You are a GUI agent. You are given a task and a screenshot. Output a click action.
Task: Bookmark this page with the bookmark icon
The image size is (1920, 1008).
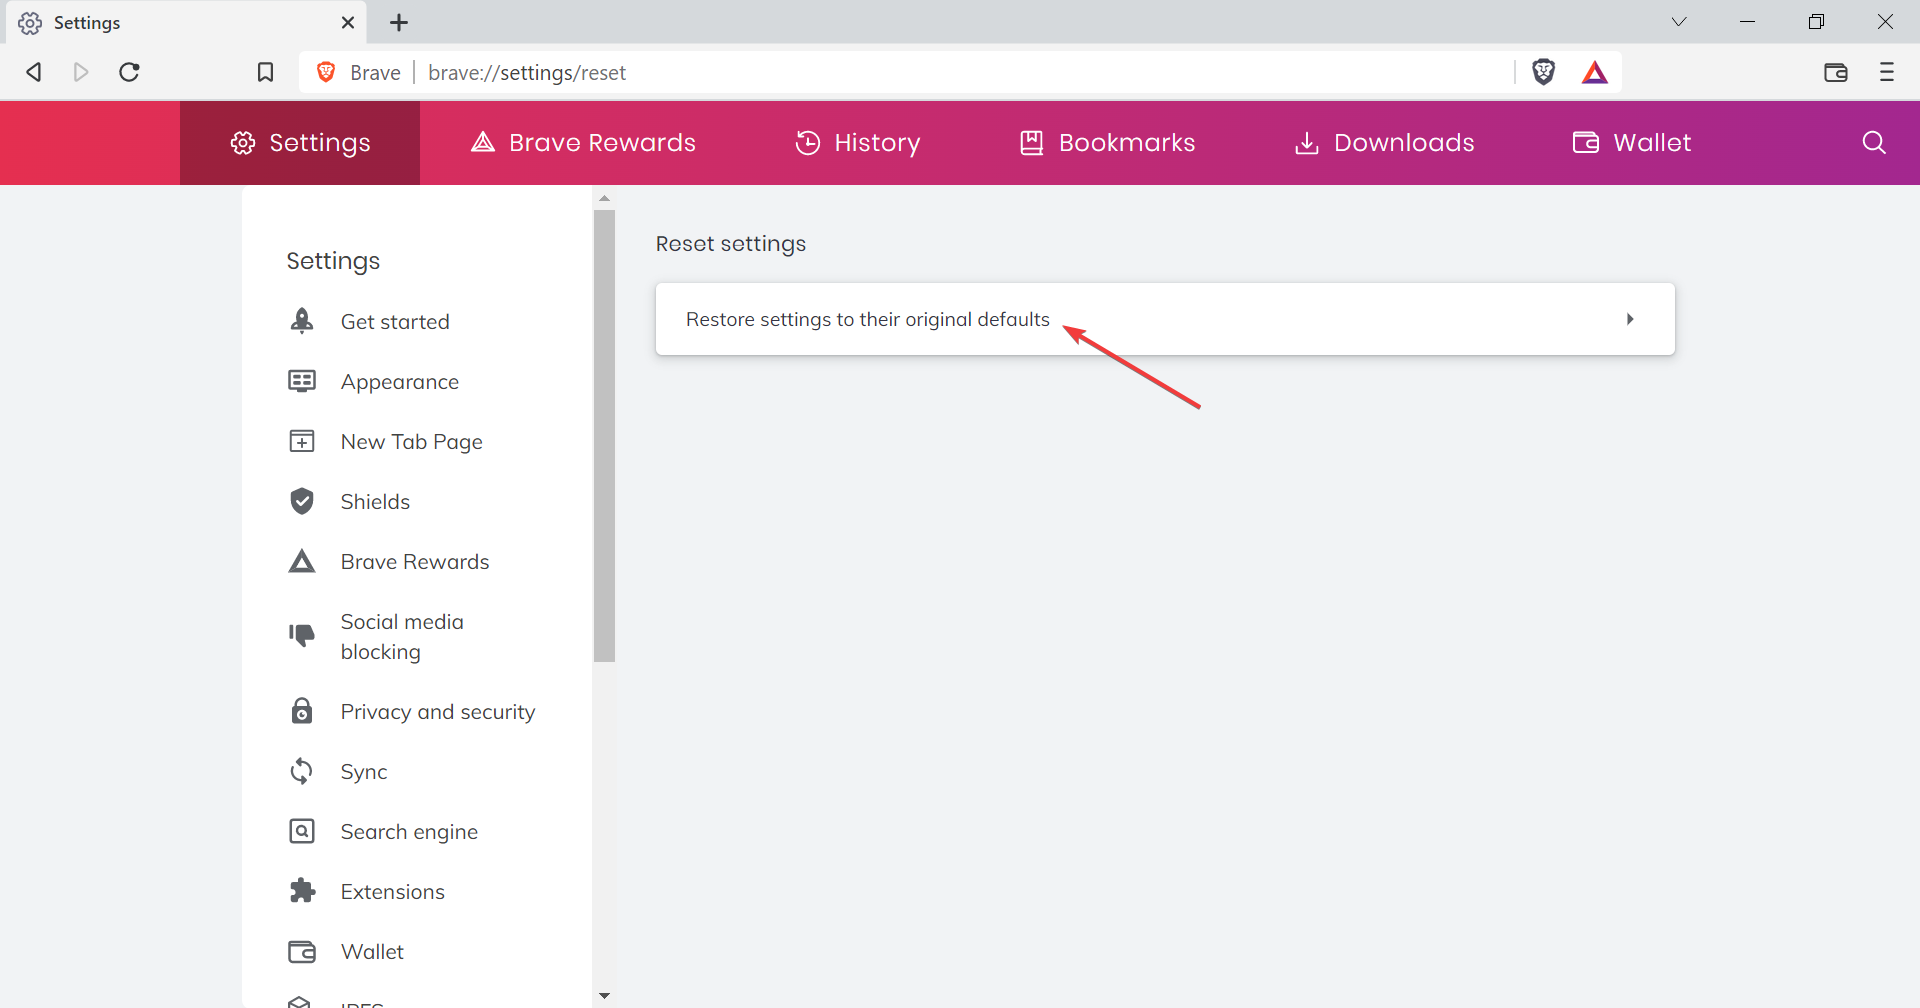tap(265, 72)
